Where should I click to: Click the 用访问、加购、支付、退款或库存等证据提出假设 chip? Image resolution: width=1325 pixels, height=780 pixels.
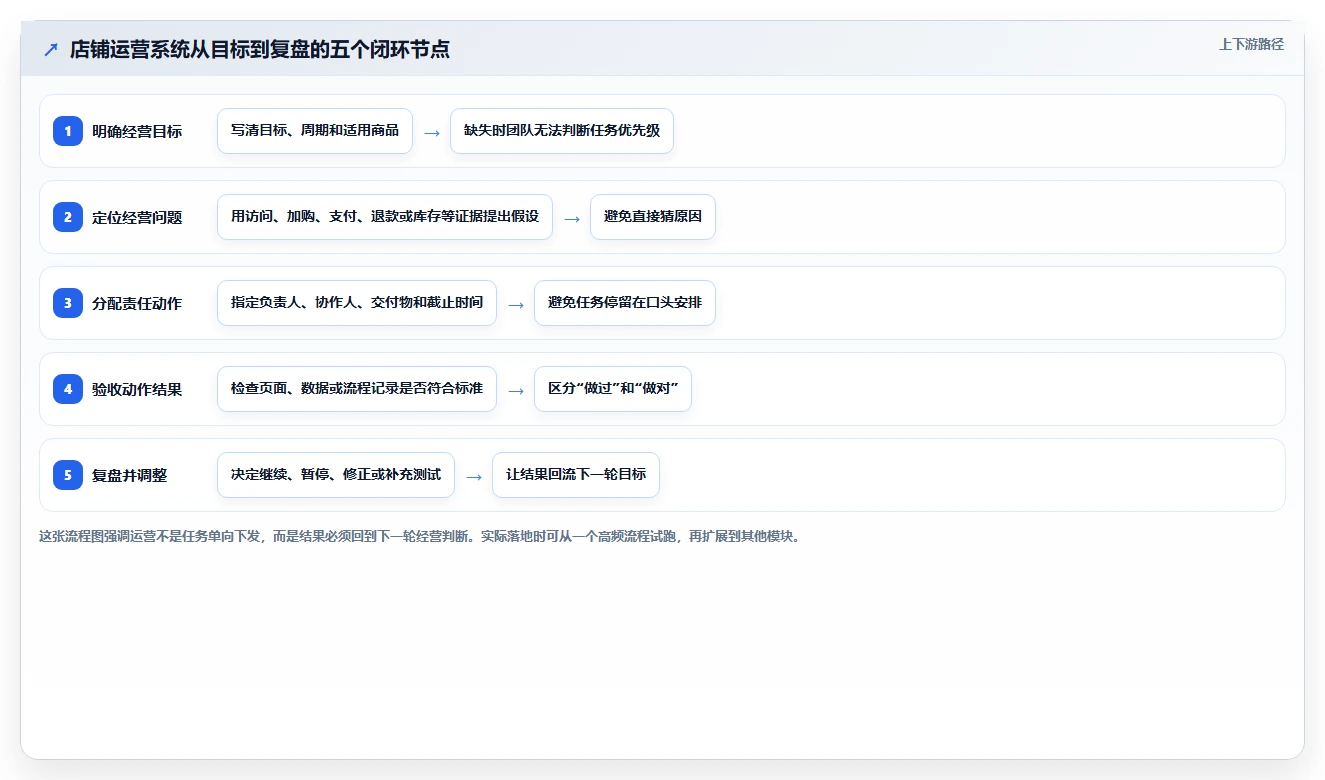[x=385, y=217]
